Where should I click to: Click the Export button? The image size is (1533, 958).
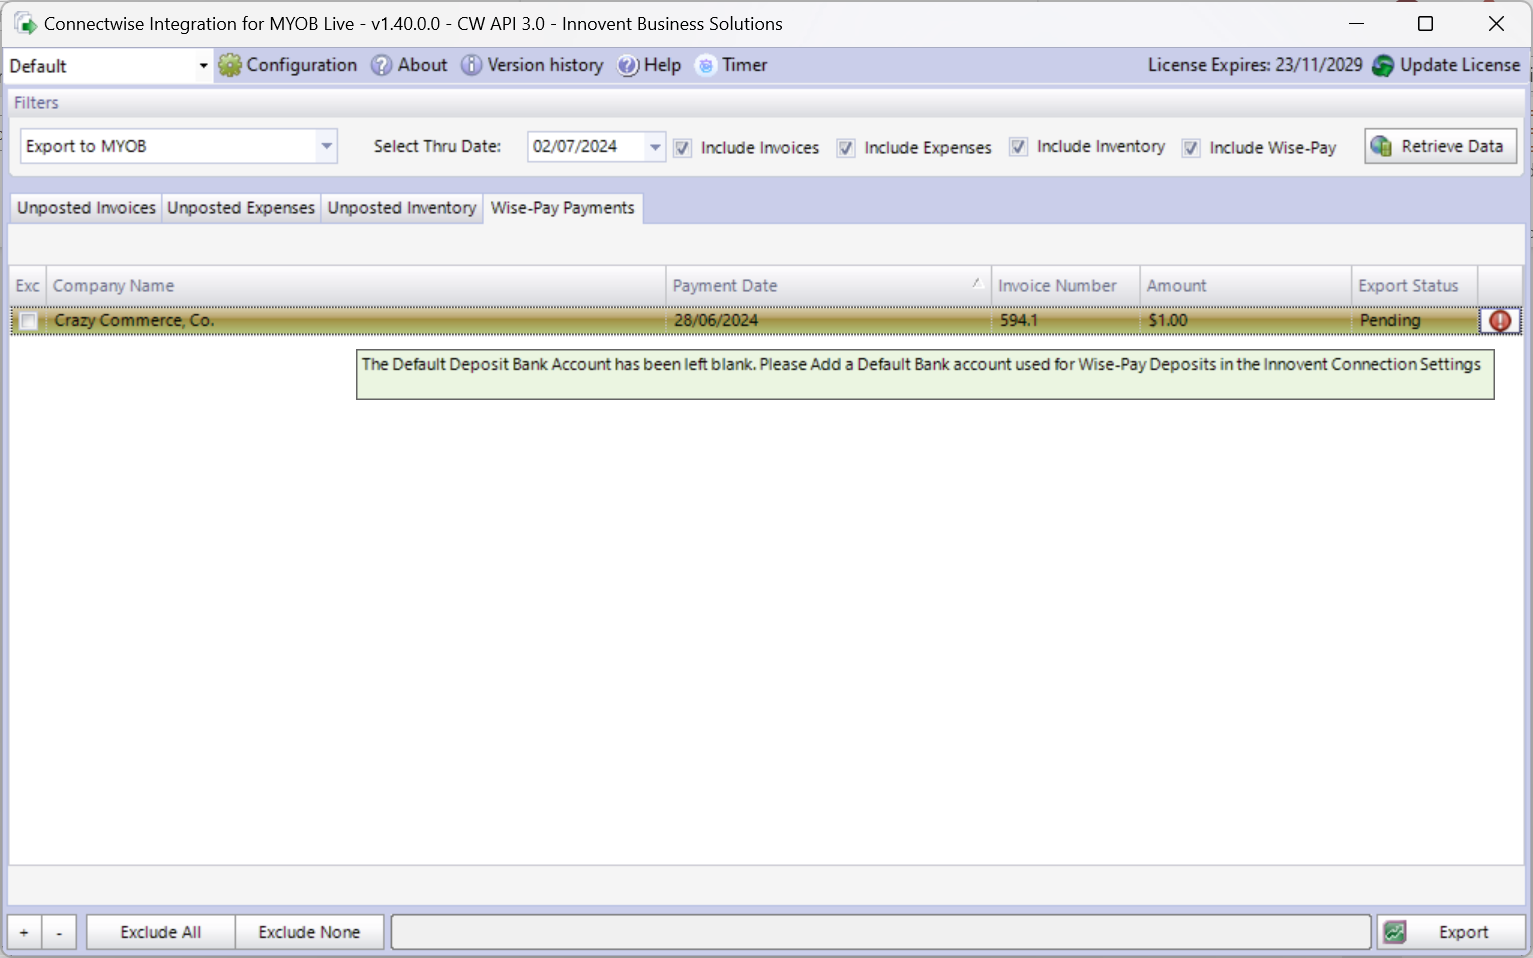[x=1451, y=932]
